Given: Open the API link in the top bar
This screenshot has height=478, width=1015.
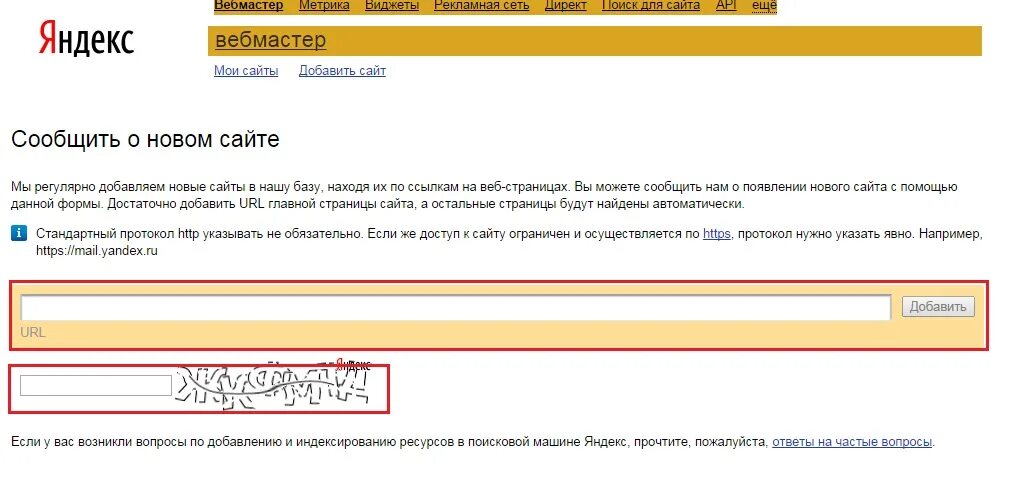Looking at the screenshot, I should tap(726, 6).
